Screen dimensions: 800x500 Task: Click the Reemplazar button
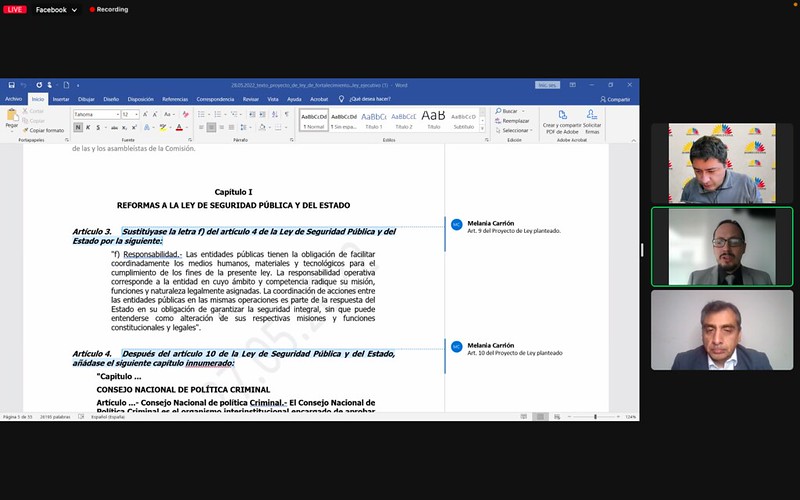(513, 121)
